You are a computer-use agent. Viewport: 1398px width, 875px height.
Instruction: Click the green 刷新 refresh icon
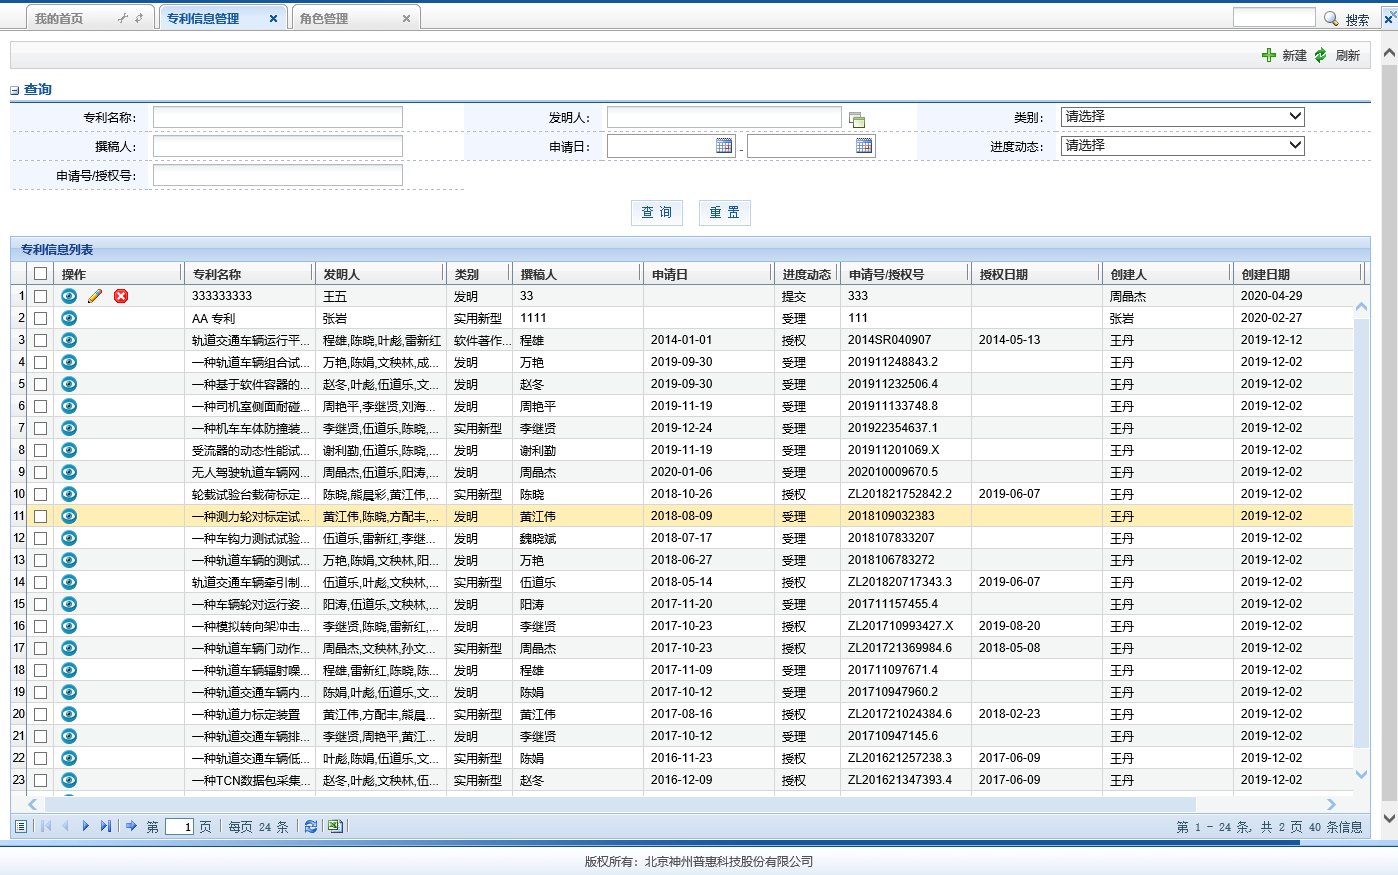[1321, 55]
